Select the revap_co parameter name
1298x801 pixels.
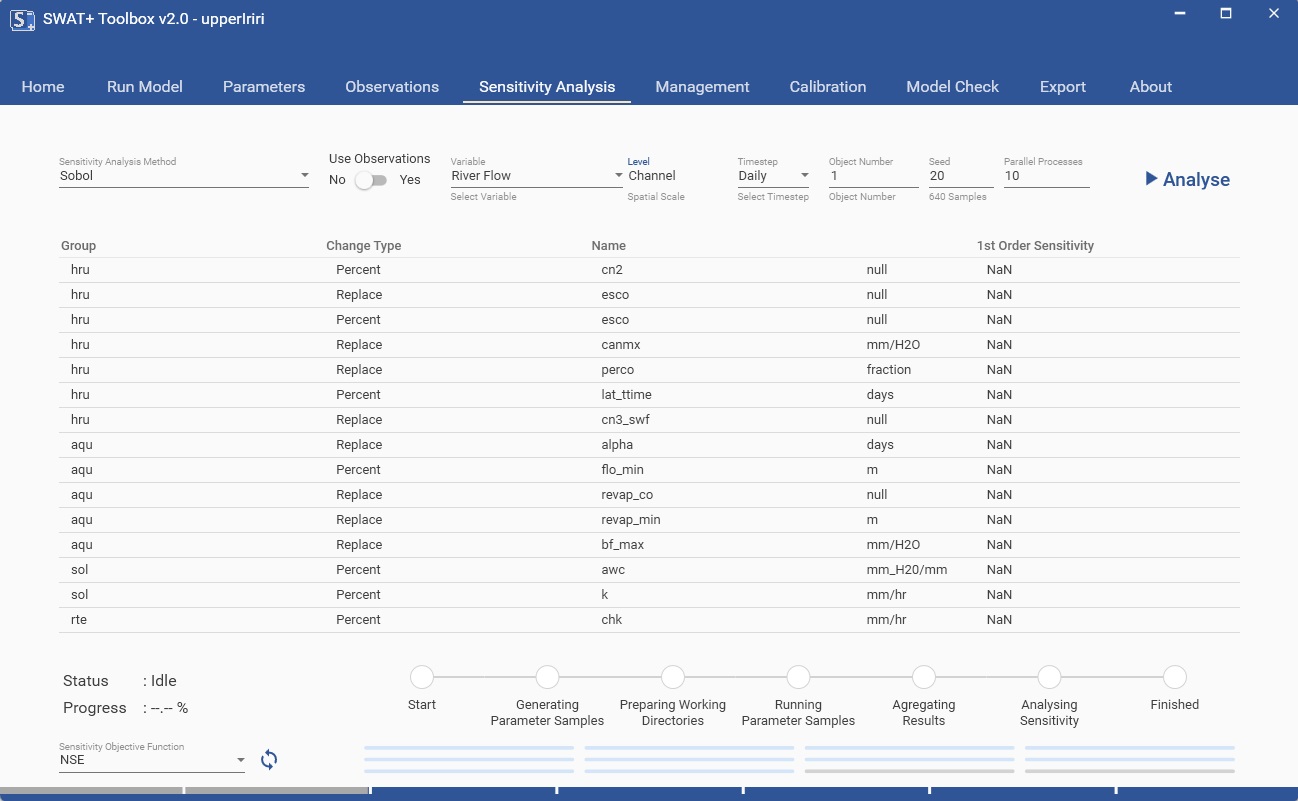pyautogui.click(x=627, y=495)
